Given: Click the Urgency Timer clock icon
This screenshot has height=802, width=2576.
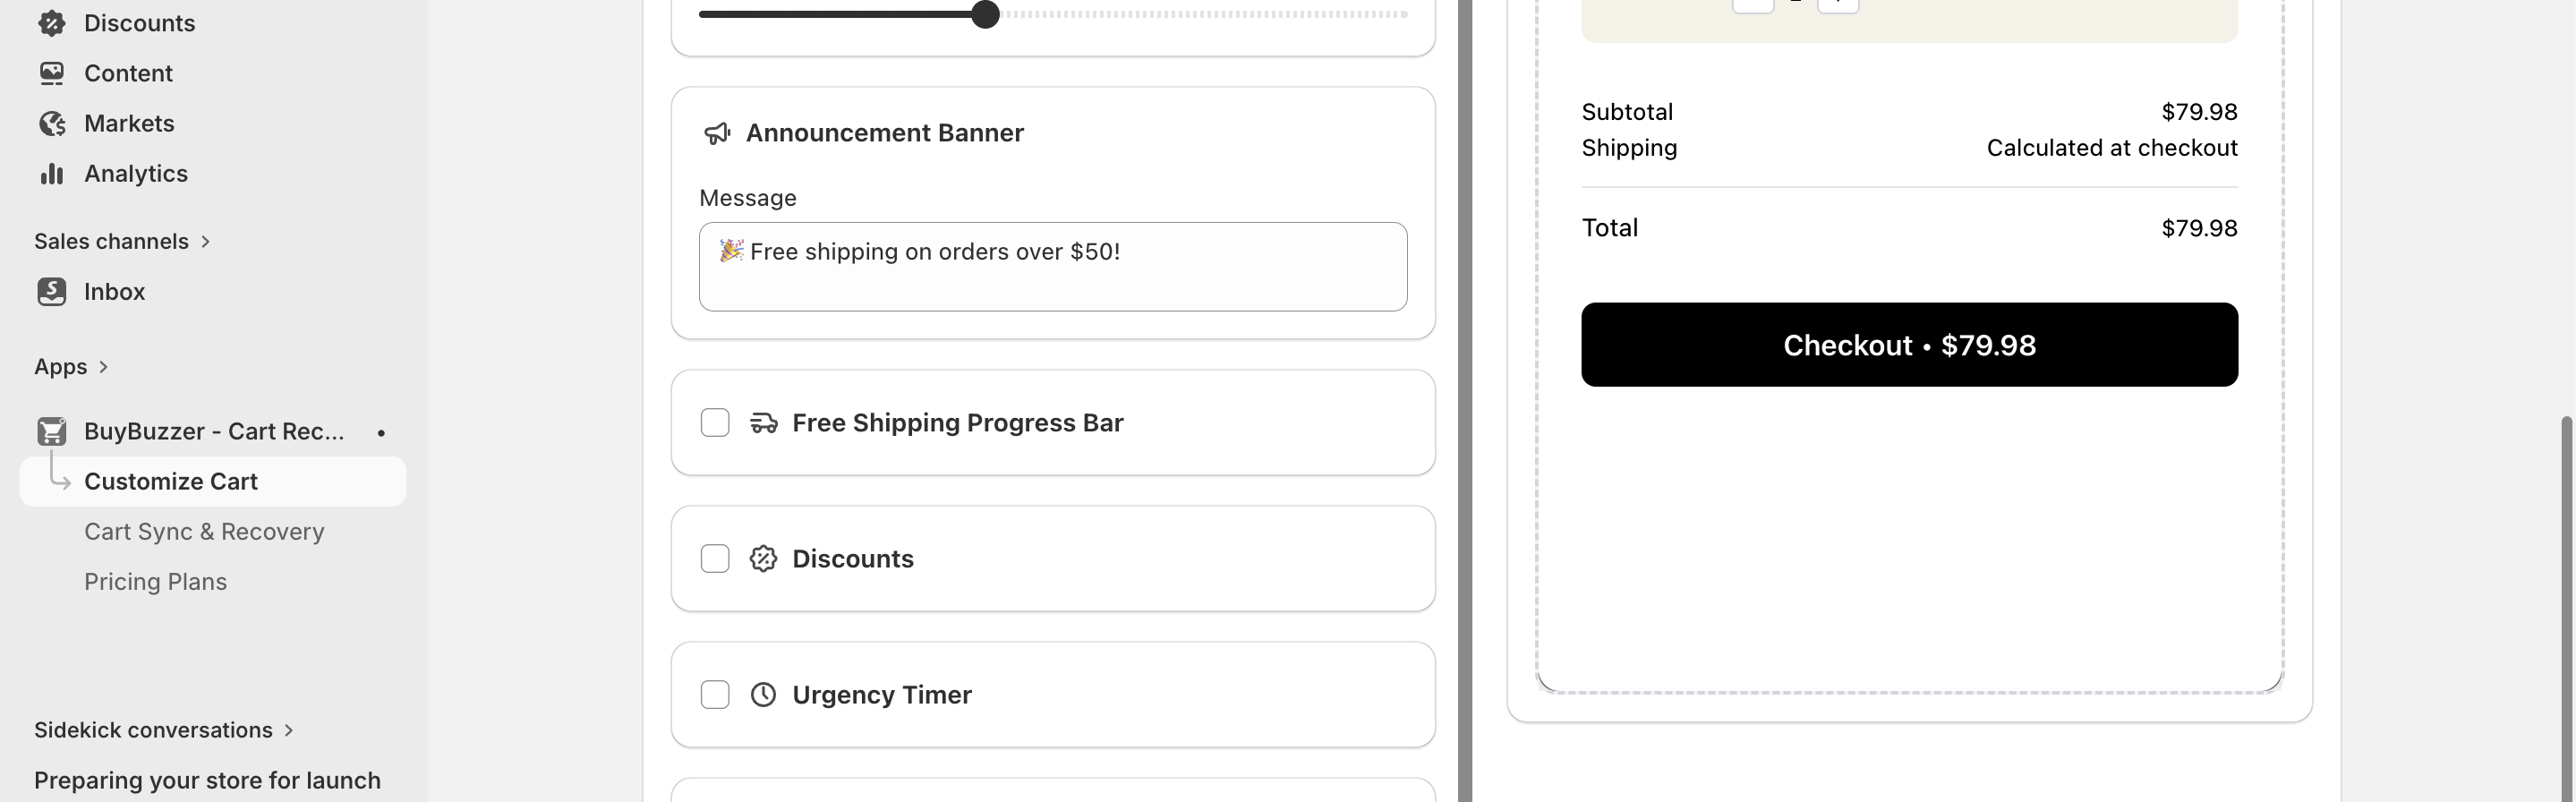Looking at the screenshot, I should coord(763,695).
